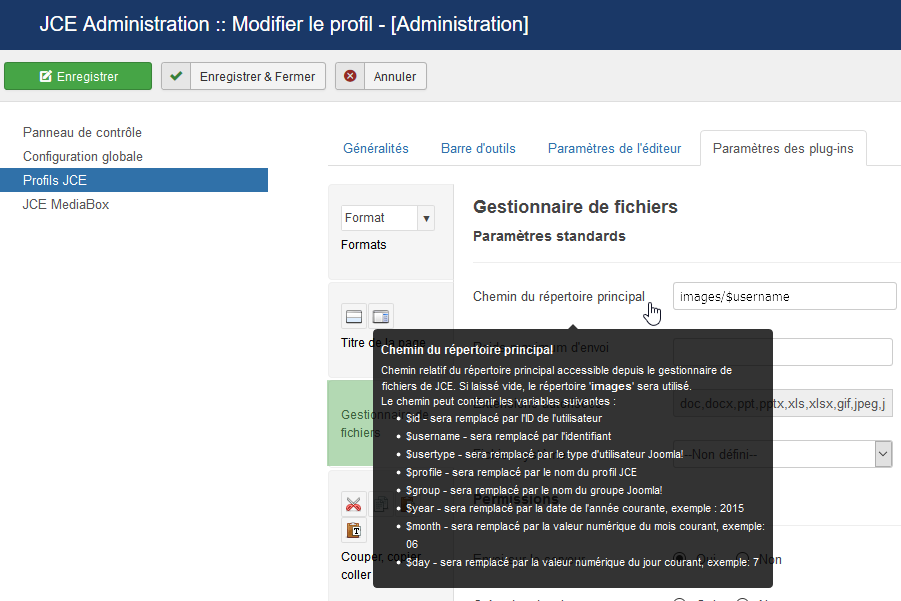Viewport: 901px width, 601px height.
Task: Click the $profile tooltip line
Action: [x=521, y=472]
